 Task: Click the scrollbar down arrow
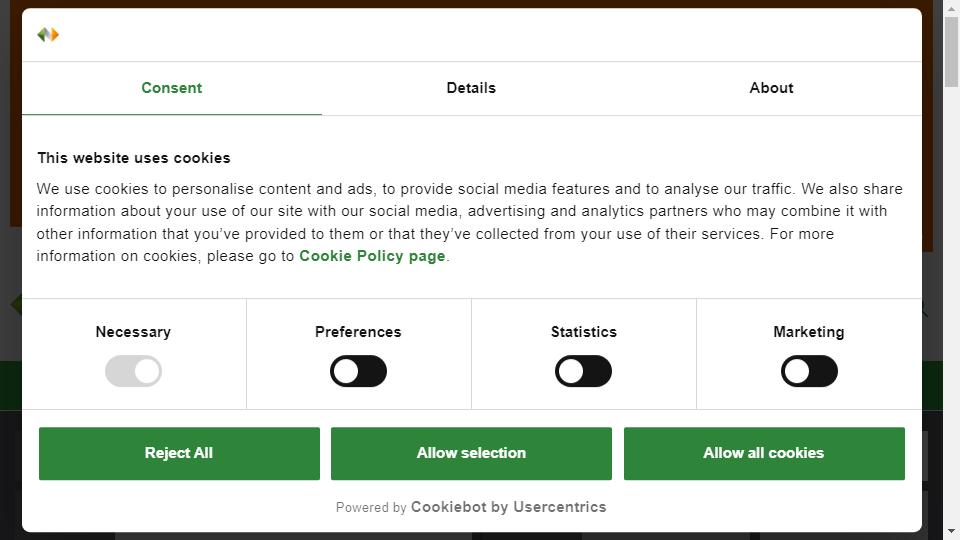951,531
